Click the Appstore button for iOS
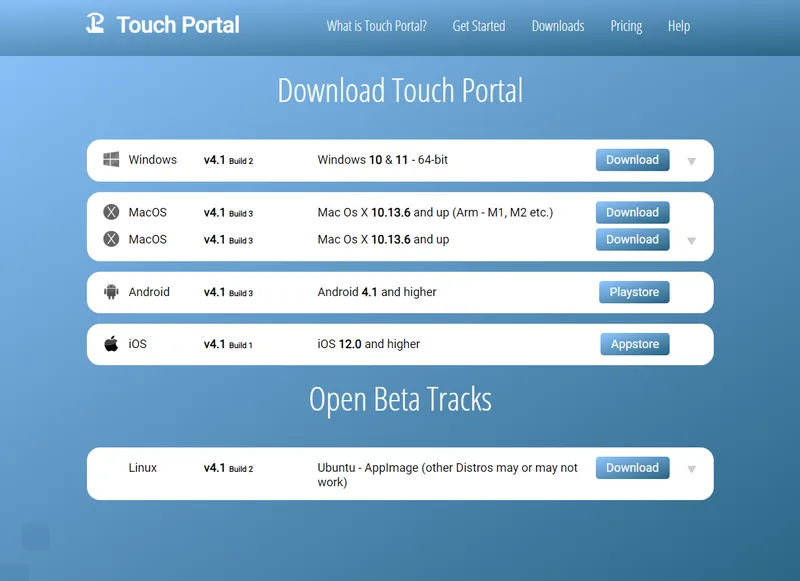This screenshot has width=800, height=581. pyautogui.click(x=634, y=343)
